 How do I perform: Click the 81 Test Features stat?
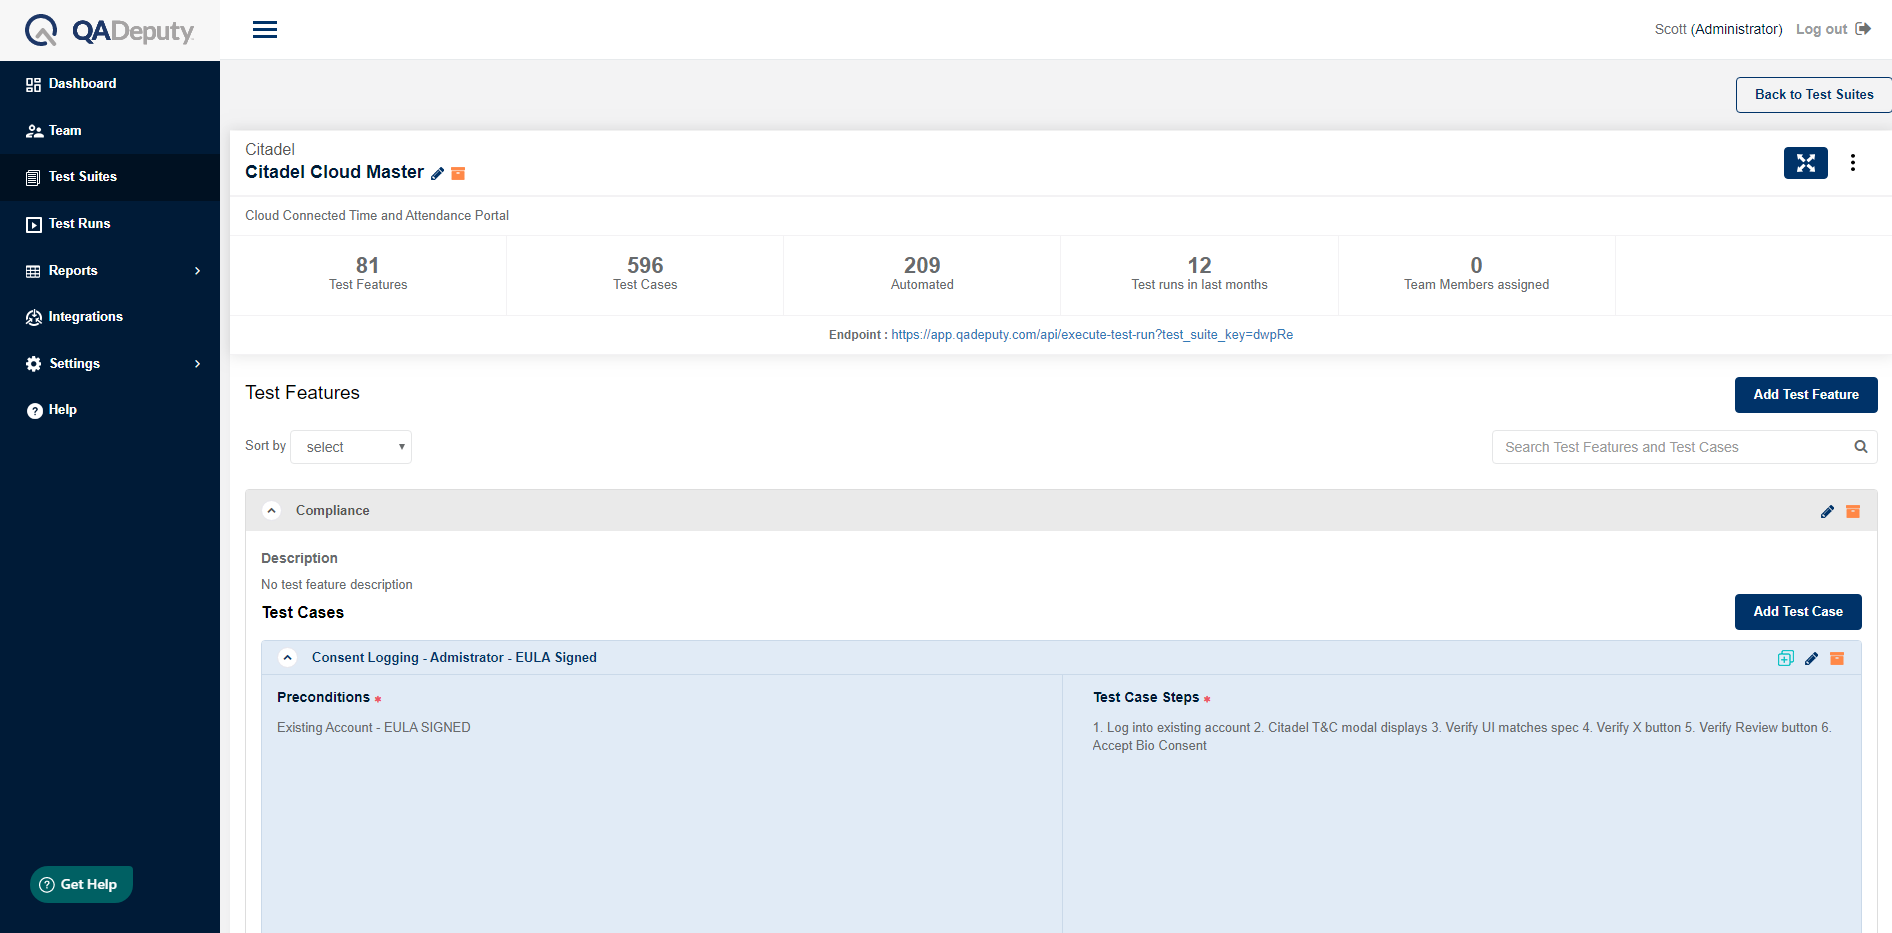[368, 274]
